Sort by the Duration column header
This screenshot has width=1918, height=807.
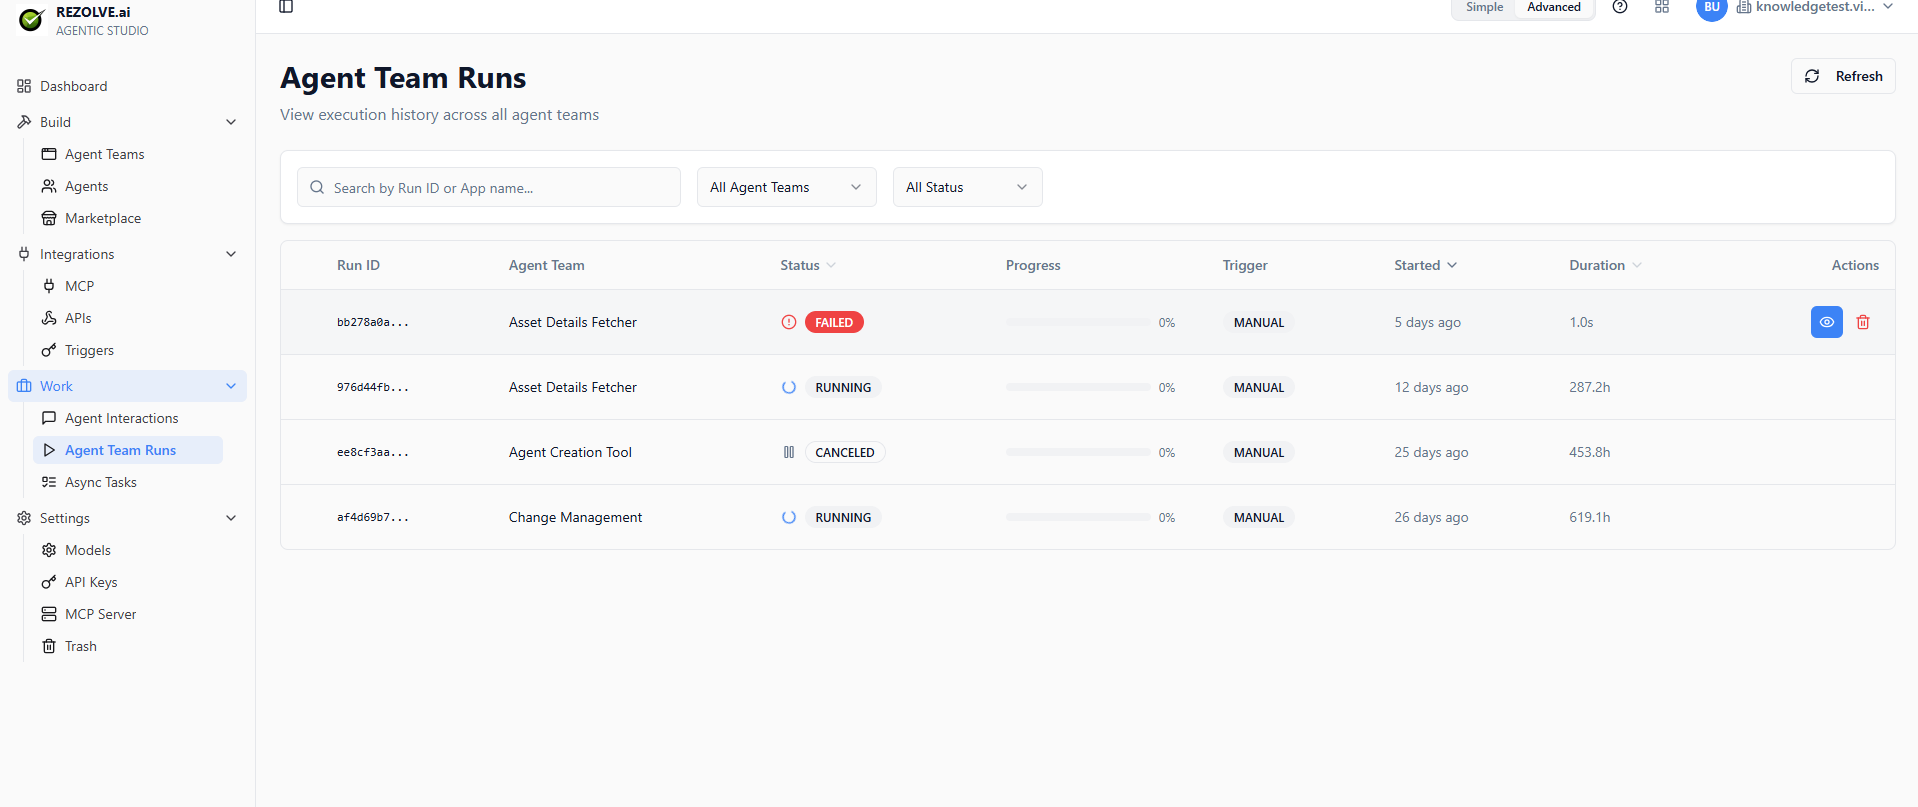pyautogui.click(x=1606, y=265)
